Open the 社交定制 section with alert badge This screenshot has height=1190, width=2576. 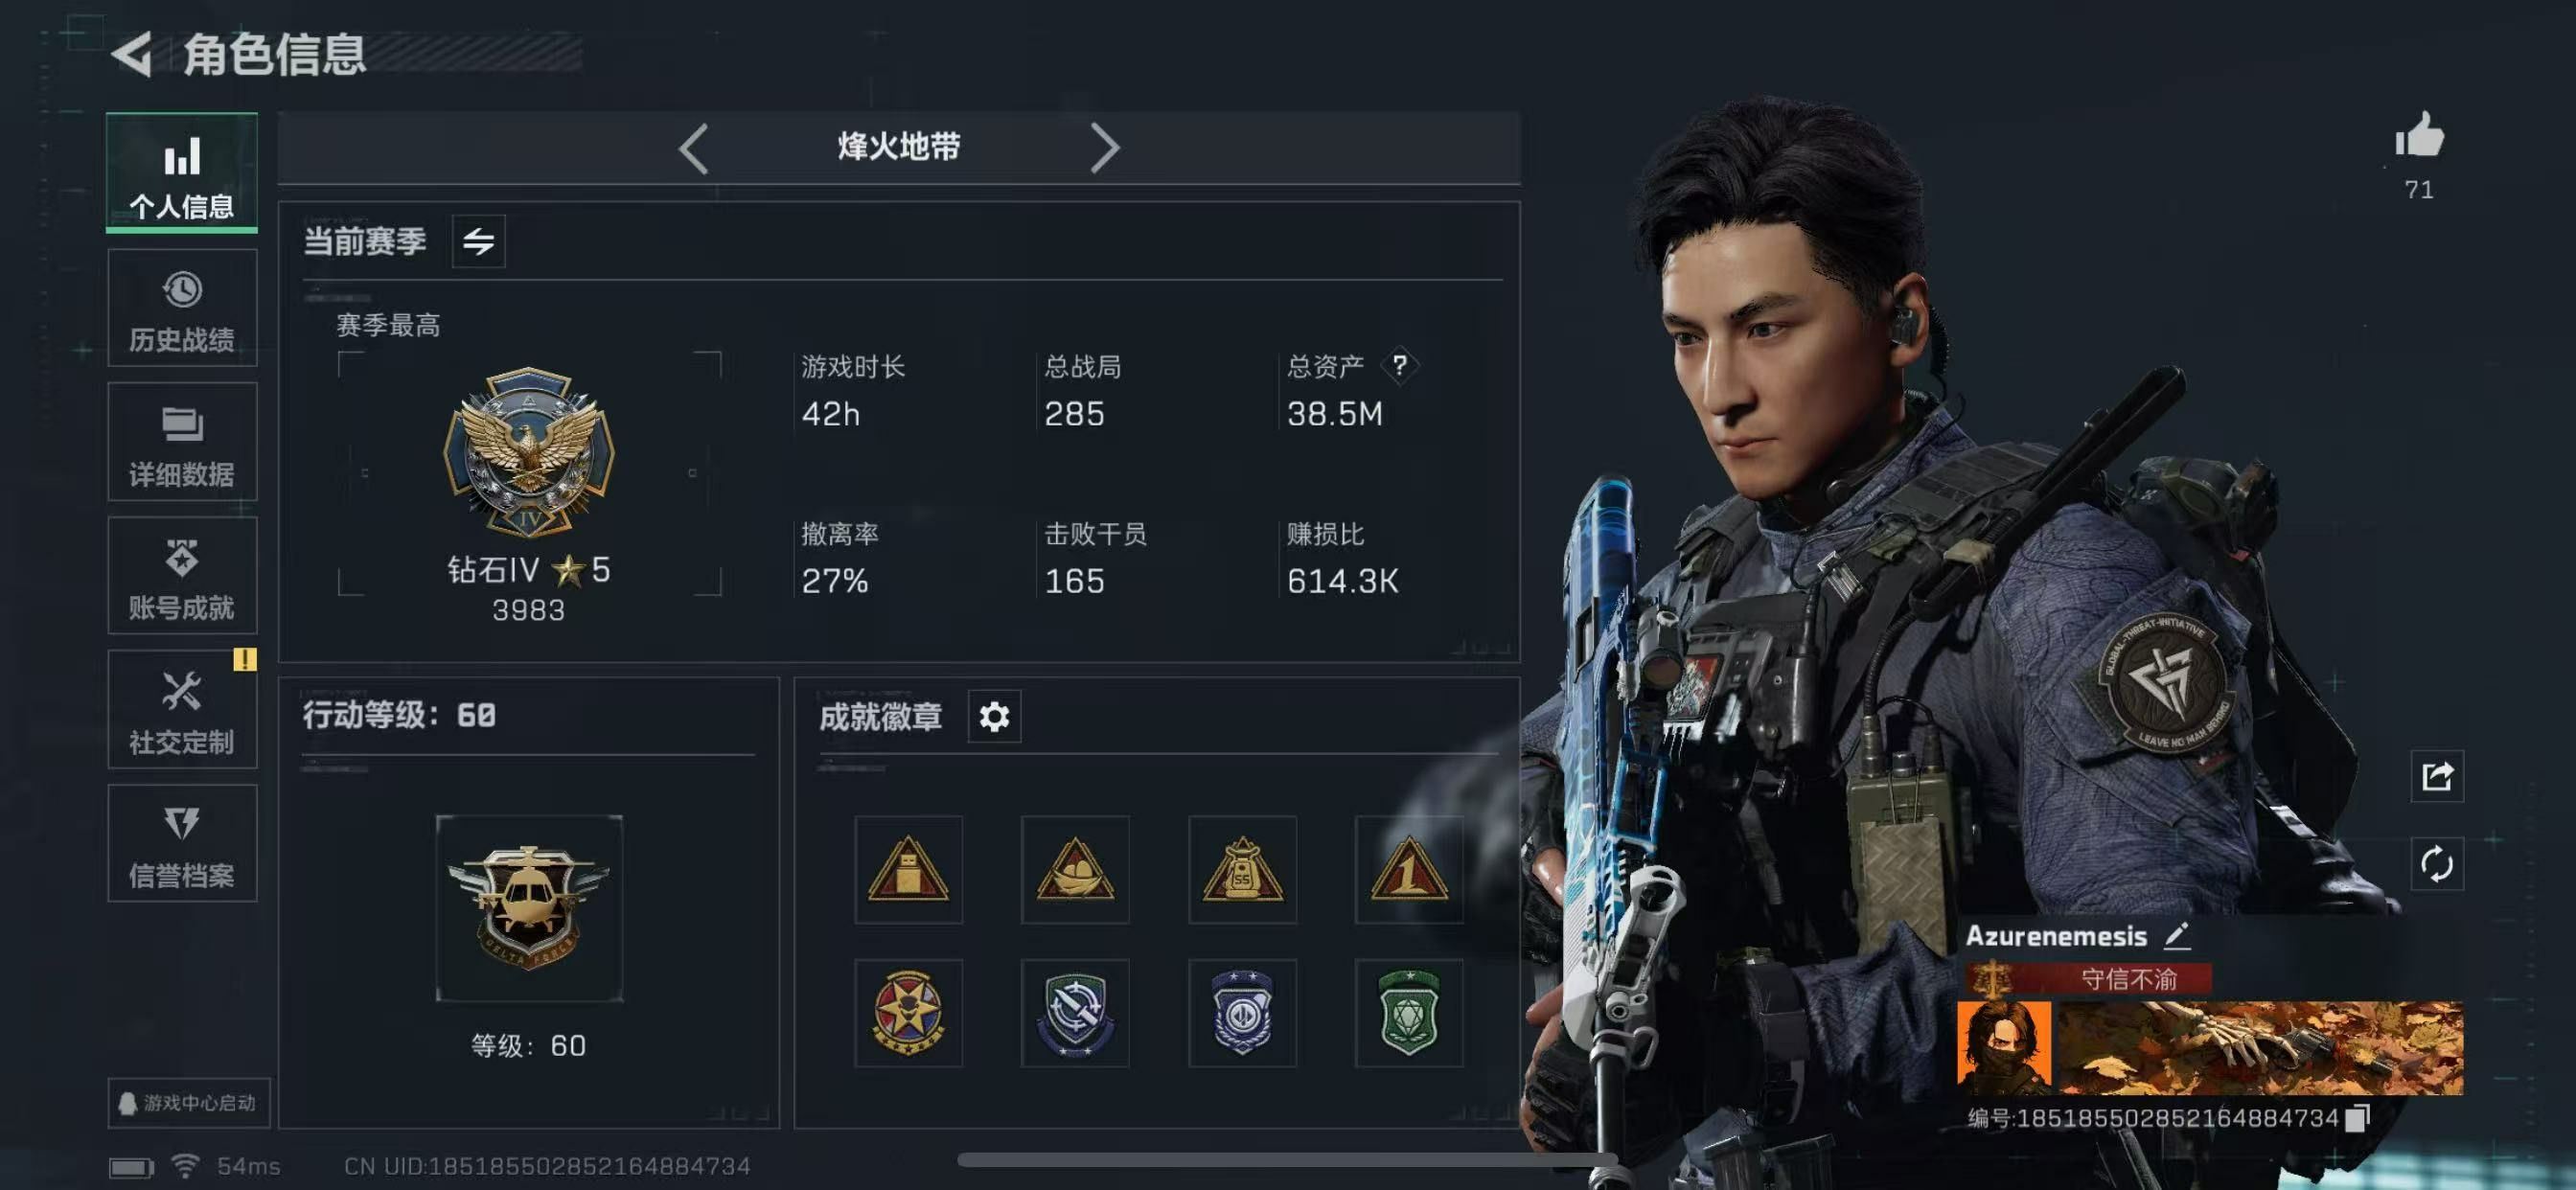[x=182, y=709]
